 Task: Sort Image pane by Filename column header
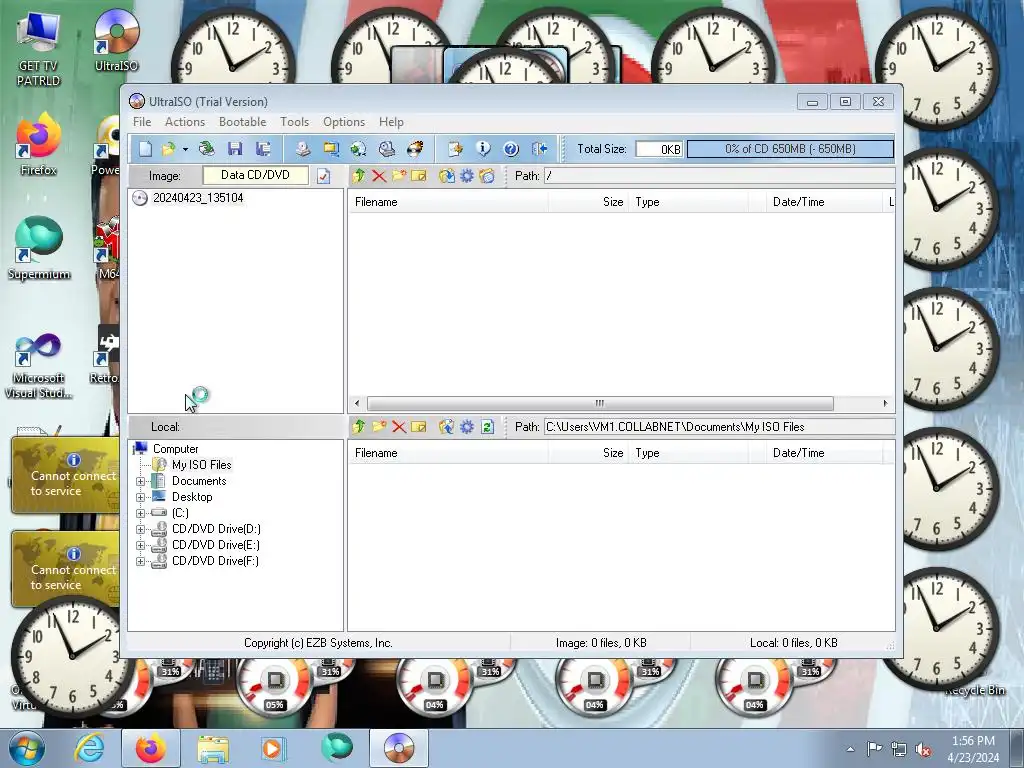pos(448,202)
